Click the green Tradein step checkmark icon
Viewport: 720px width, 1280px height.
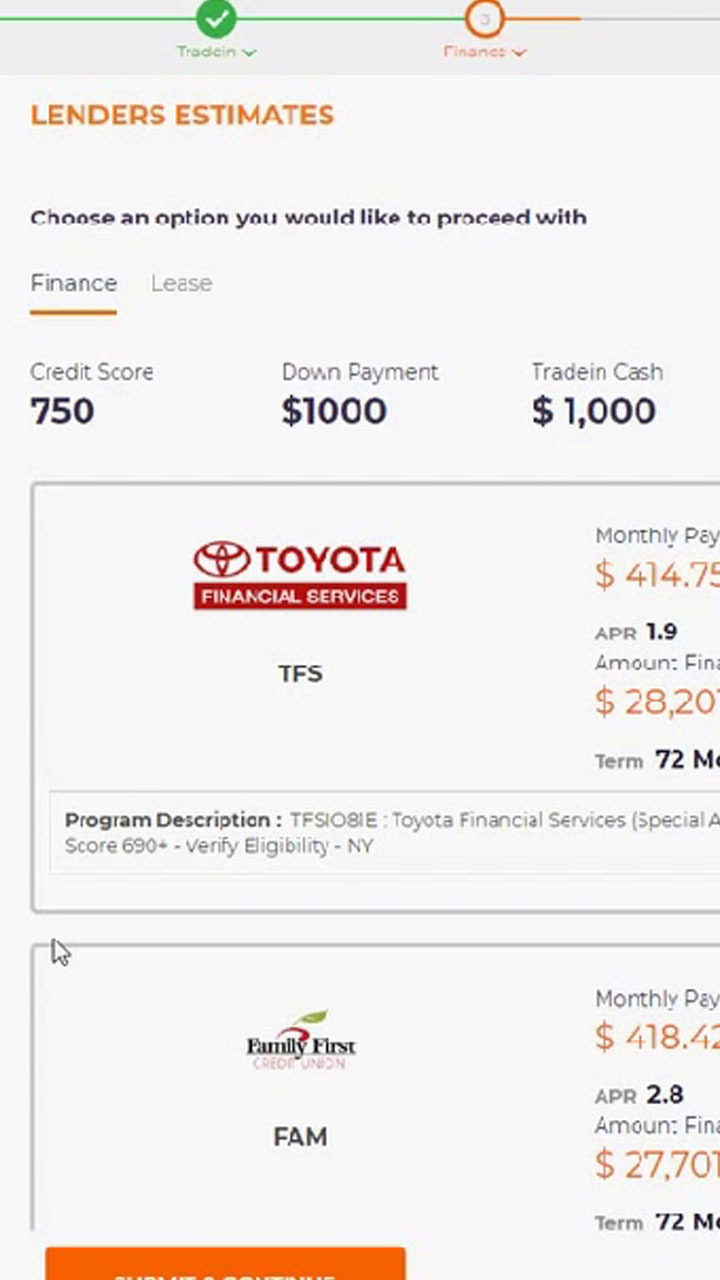coord(216,18)
